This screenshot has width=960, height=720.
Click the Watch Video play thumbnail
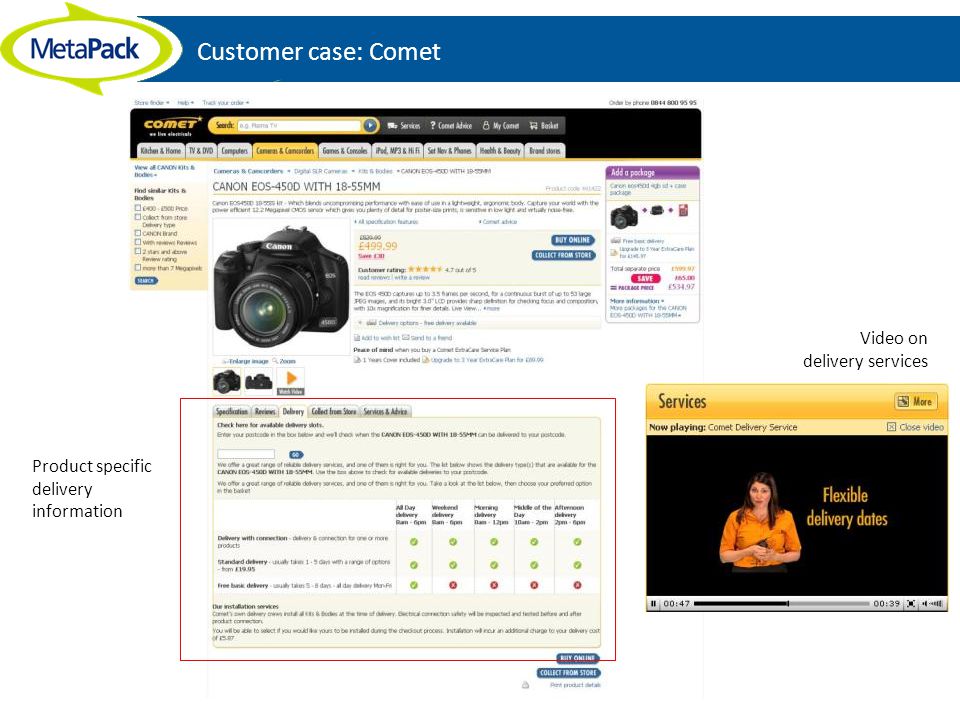point(291,381)
